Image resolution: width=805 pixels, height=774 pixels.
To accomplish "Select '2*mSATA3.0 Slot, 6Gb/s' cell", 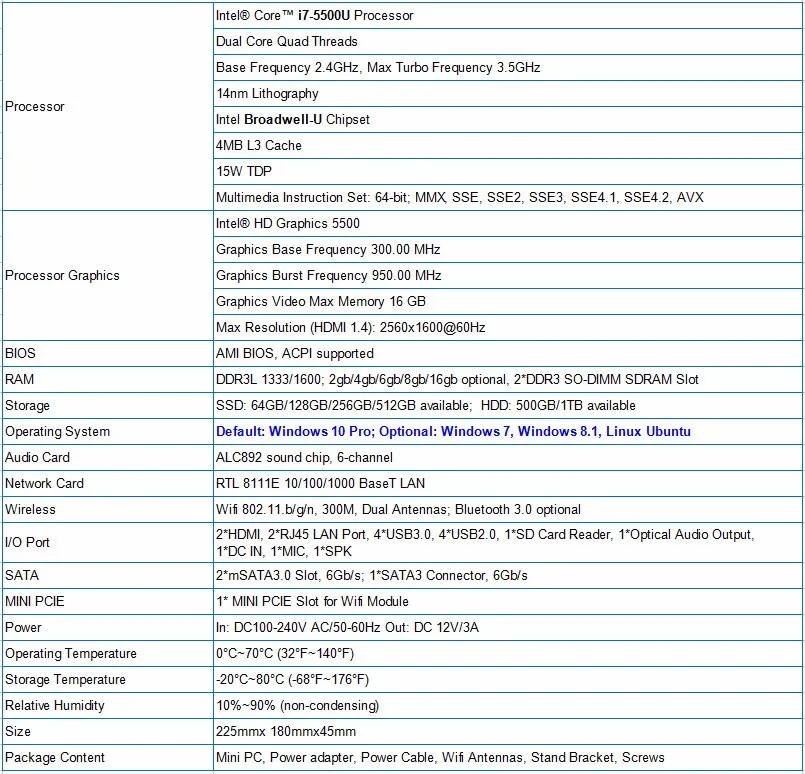I will [x=508, y=575].
